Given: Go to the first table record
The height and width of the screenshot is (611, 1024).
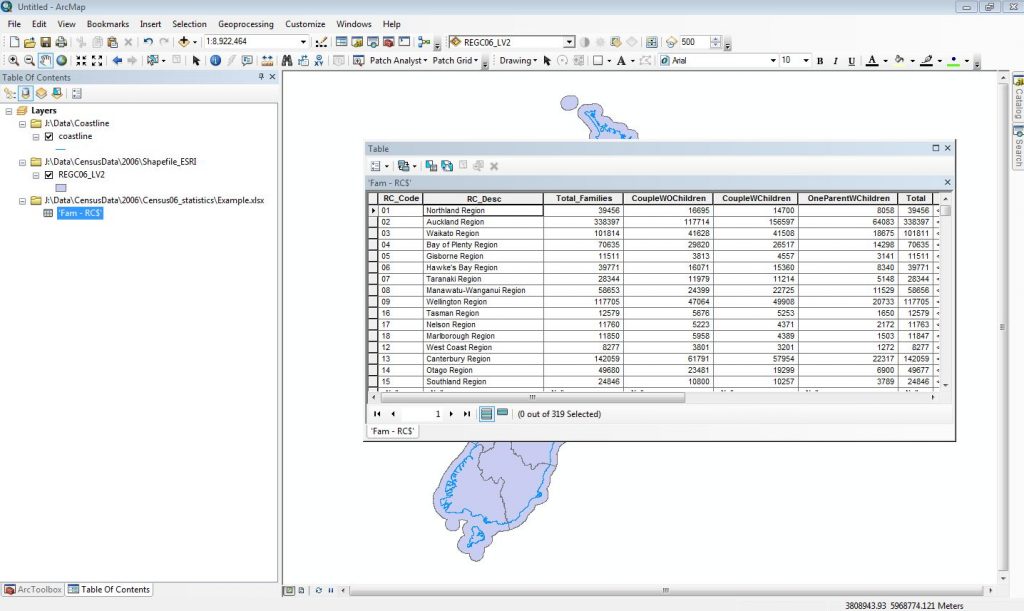Looking at the screenshot, I should (377, 414).
